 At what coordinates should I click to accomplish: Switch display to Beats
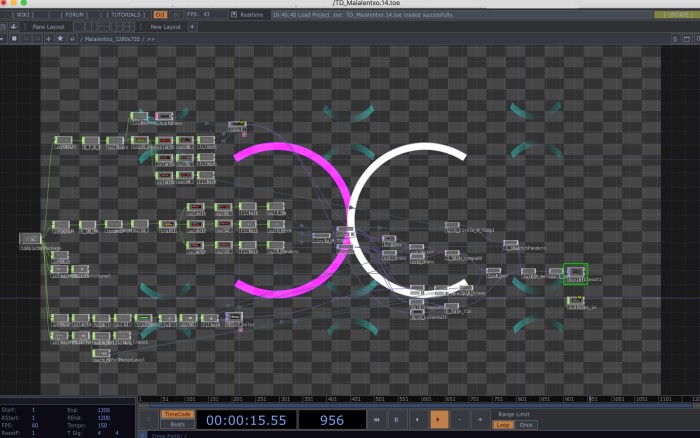tap(177, 425)
